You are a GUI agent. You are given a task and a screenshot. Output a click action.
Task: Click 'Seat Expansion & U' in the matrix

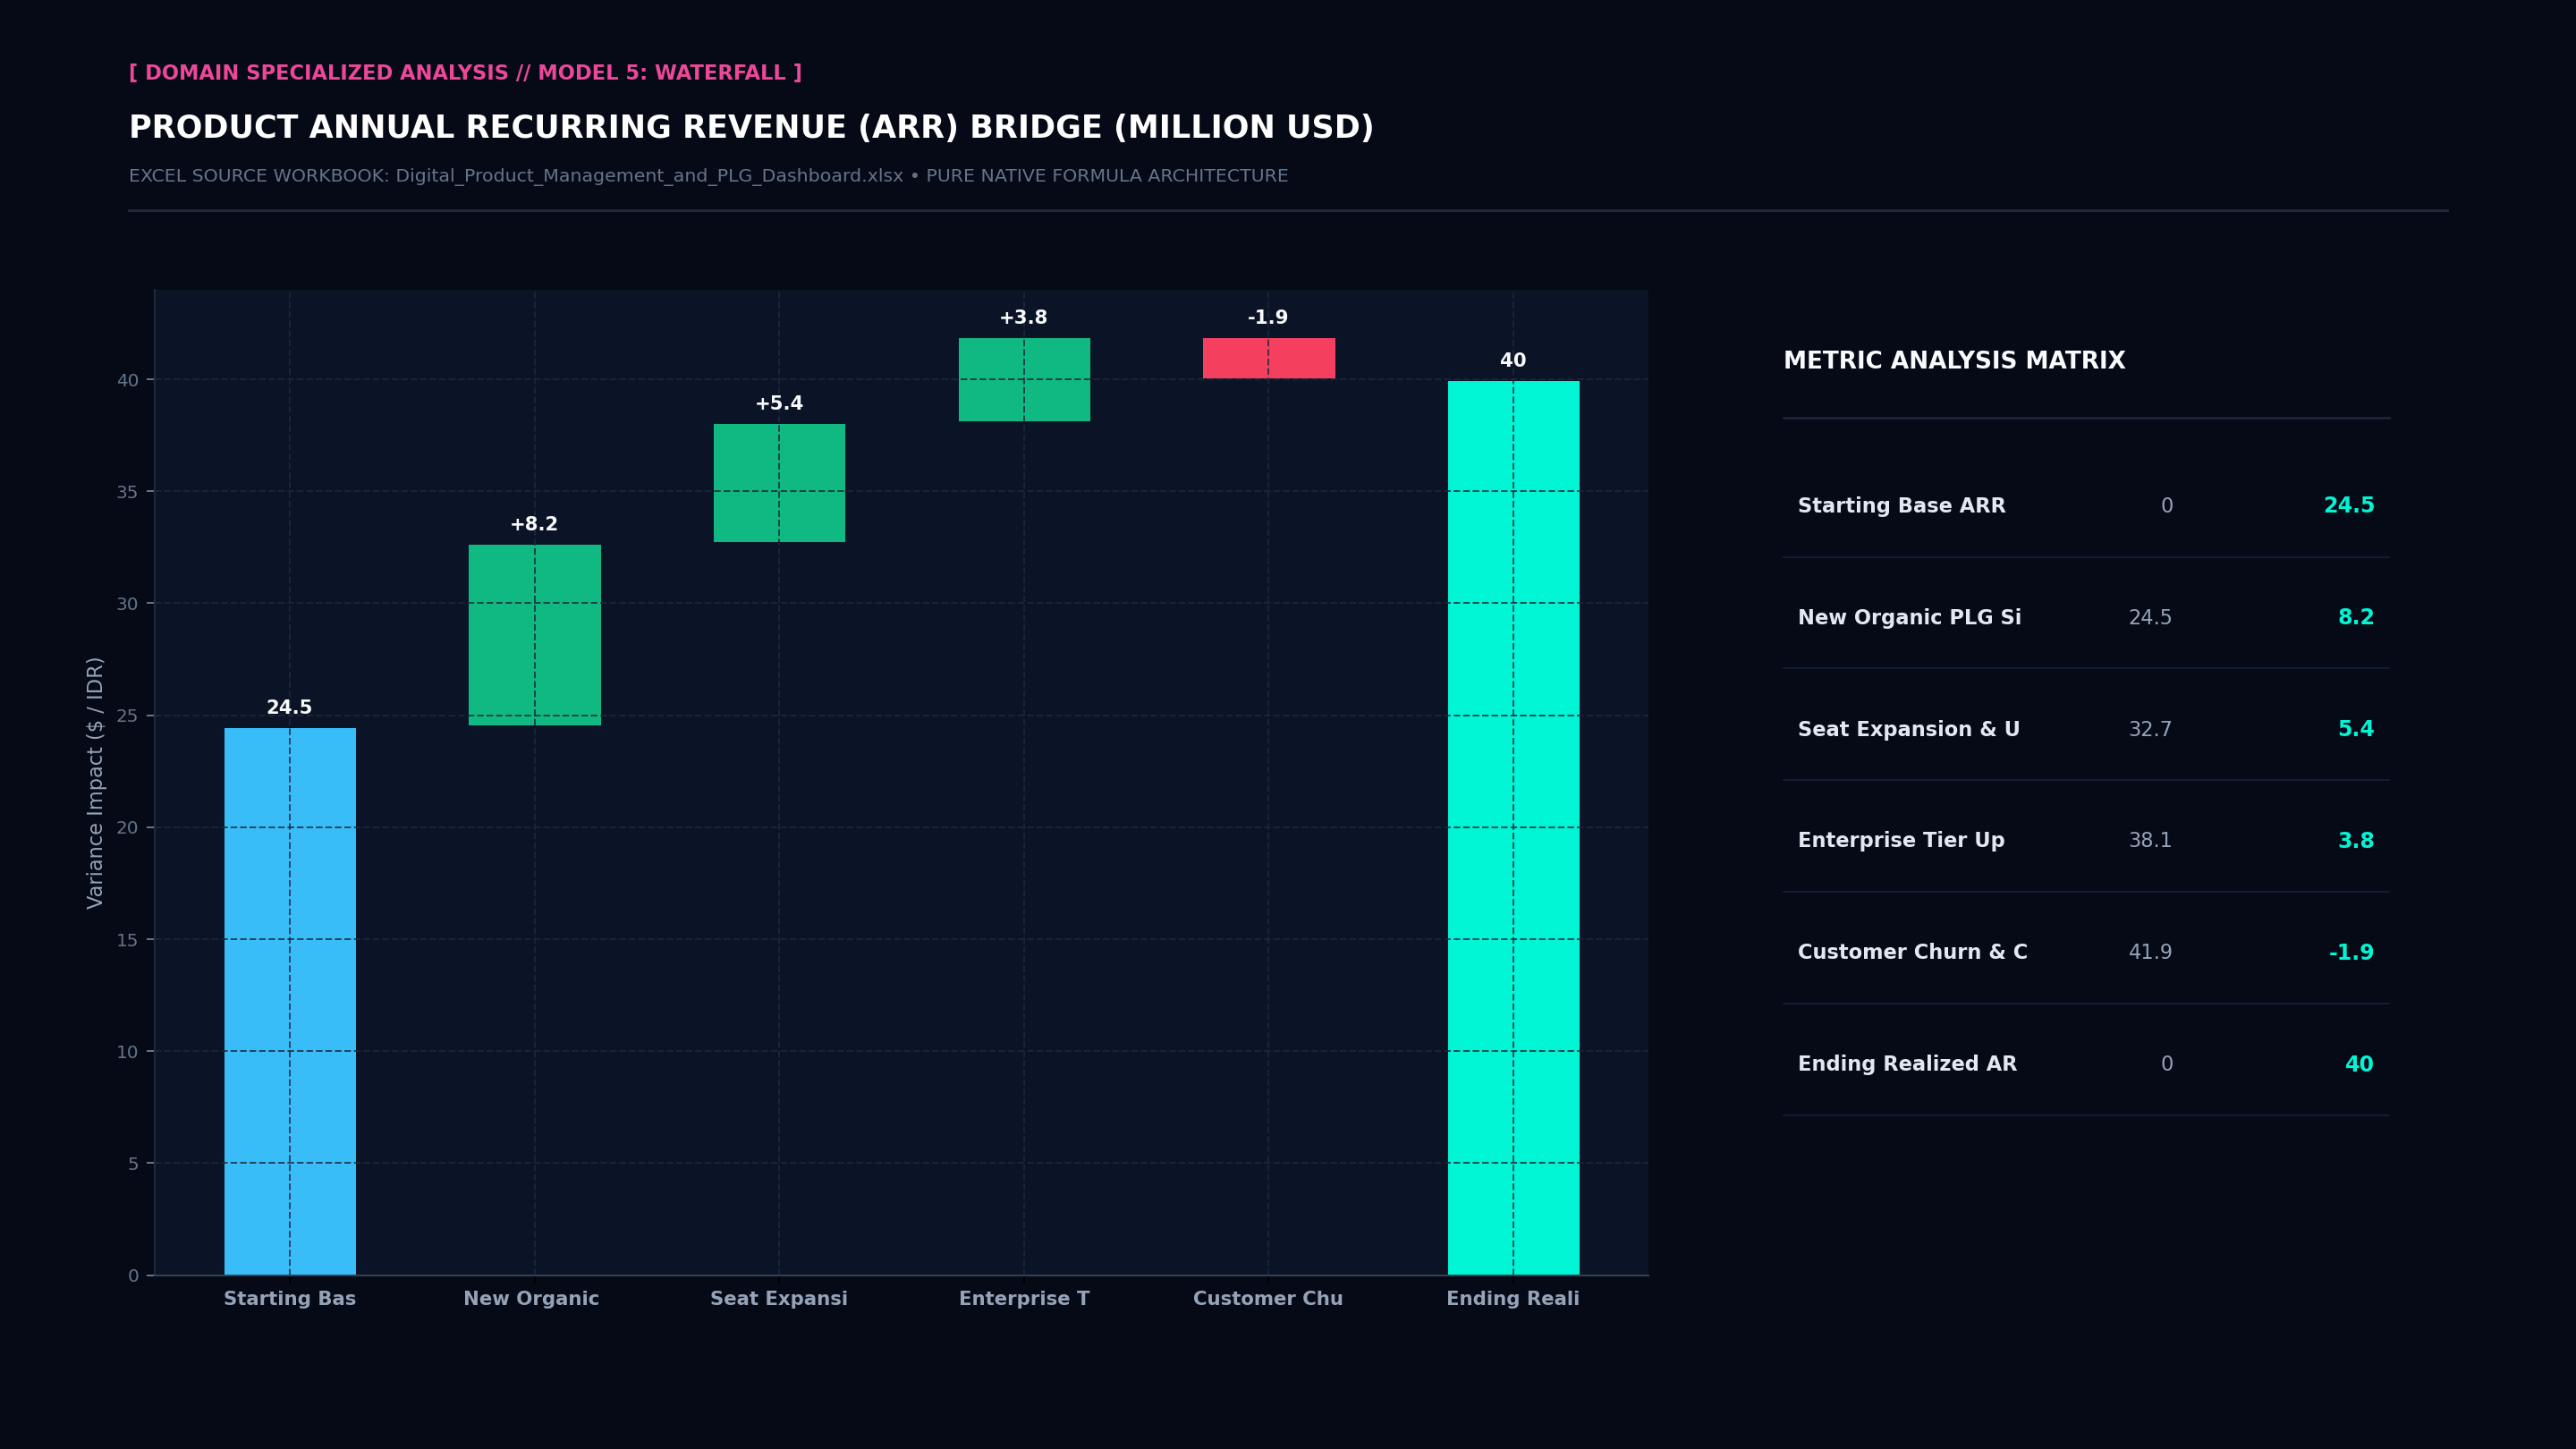click(1908, 729)
